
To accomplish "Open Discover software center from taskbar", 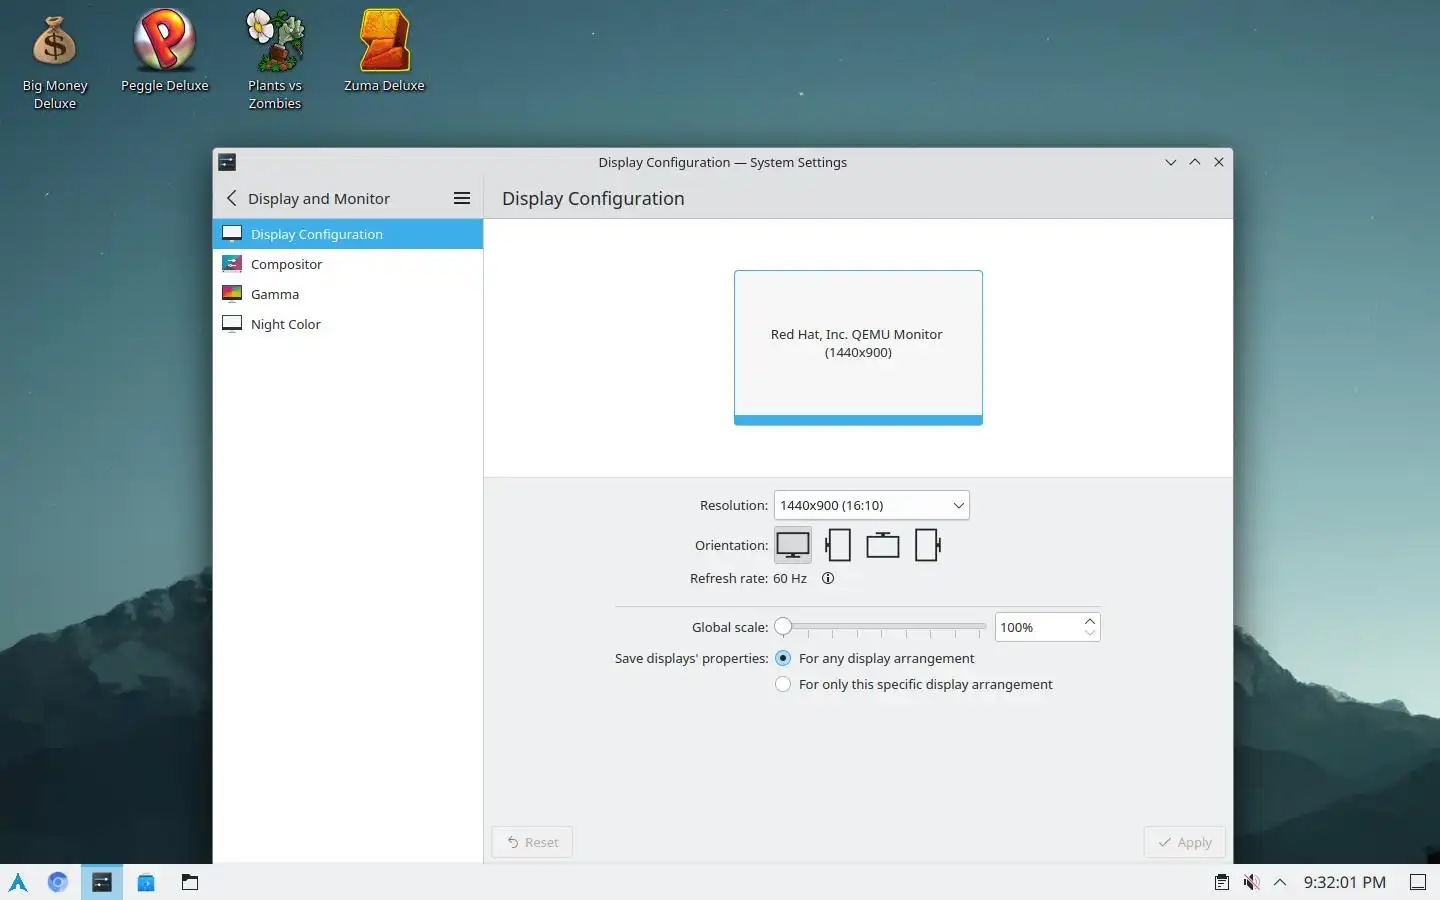I will click(x=146, y=882).
